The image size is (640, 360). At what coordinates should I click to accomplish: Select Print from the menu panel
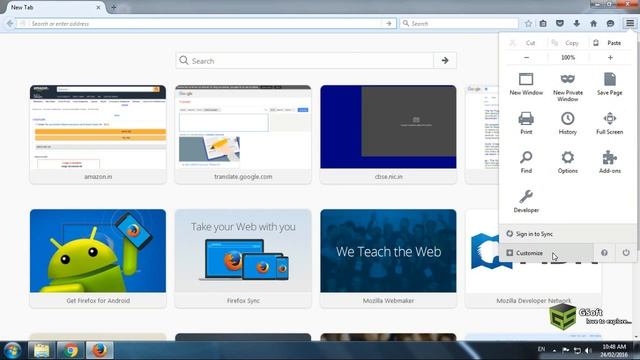click(x=526, y=123)
